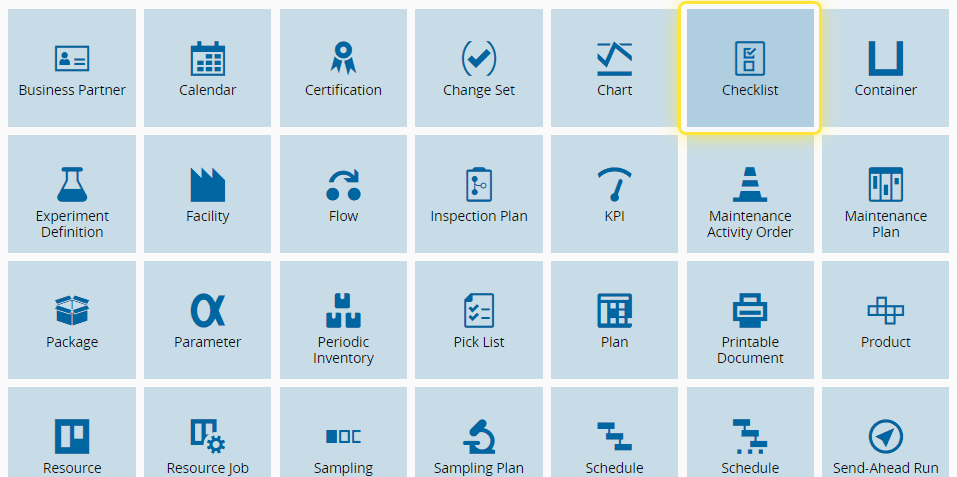Open the Package box tile
This screenshot has height=477, width=957.
click(x=72, y=320)
